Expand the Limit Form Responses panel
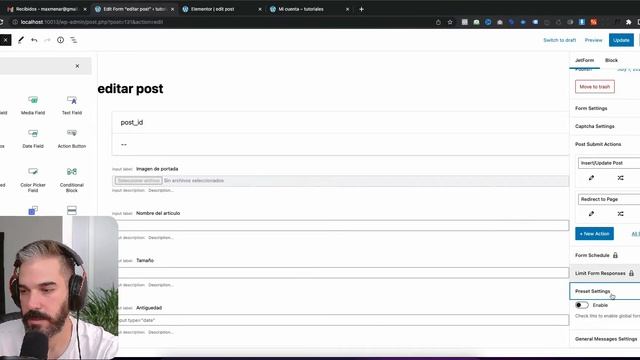 (604, 273)
